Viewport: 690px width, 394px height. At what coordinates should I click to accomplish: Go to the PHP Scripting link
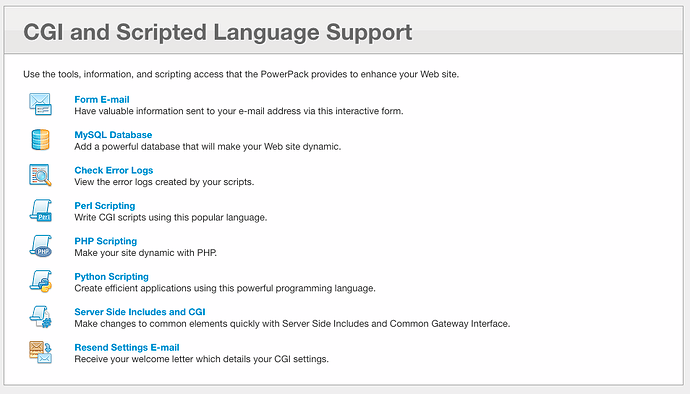(x=106, y=241)
